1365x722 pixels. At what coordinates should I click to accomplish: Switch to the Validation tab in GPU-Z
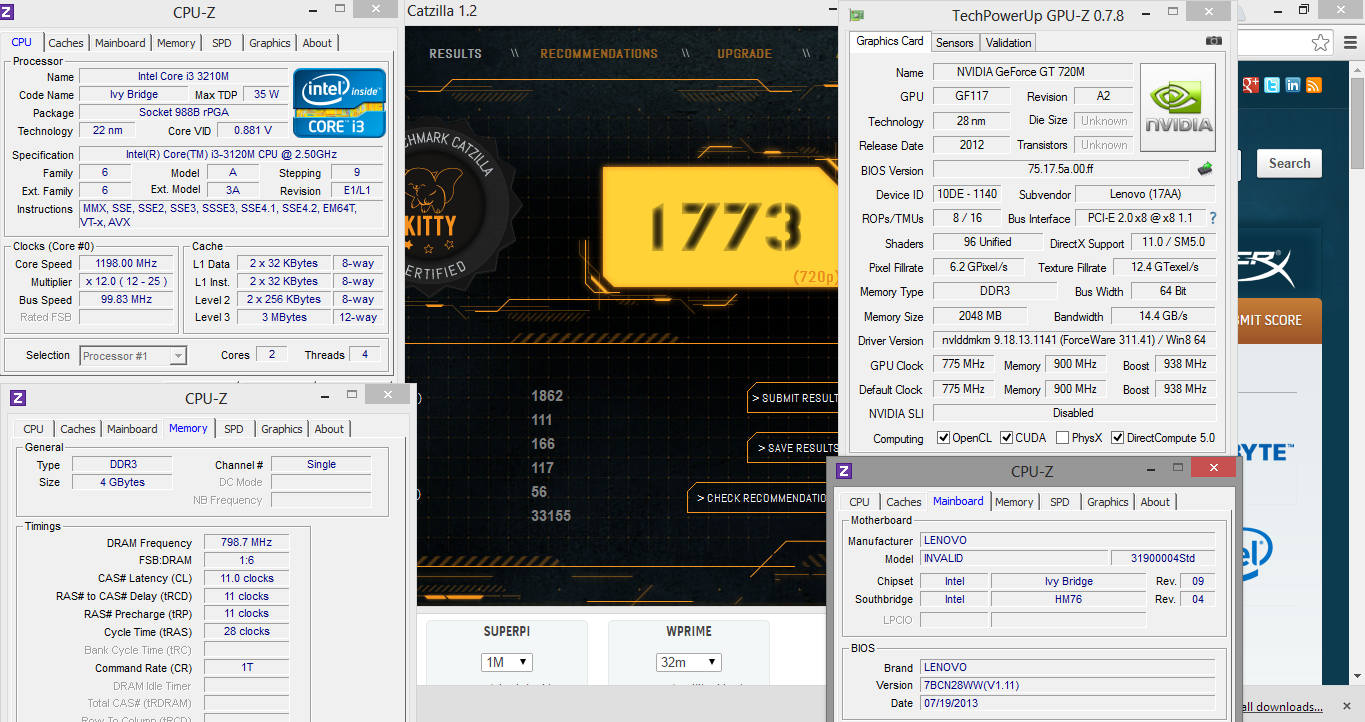(x=1008, y=43)
